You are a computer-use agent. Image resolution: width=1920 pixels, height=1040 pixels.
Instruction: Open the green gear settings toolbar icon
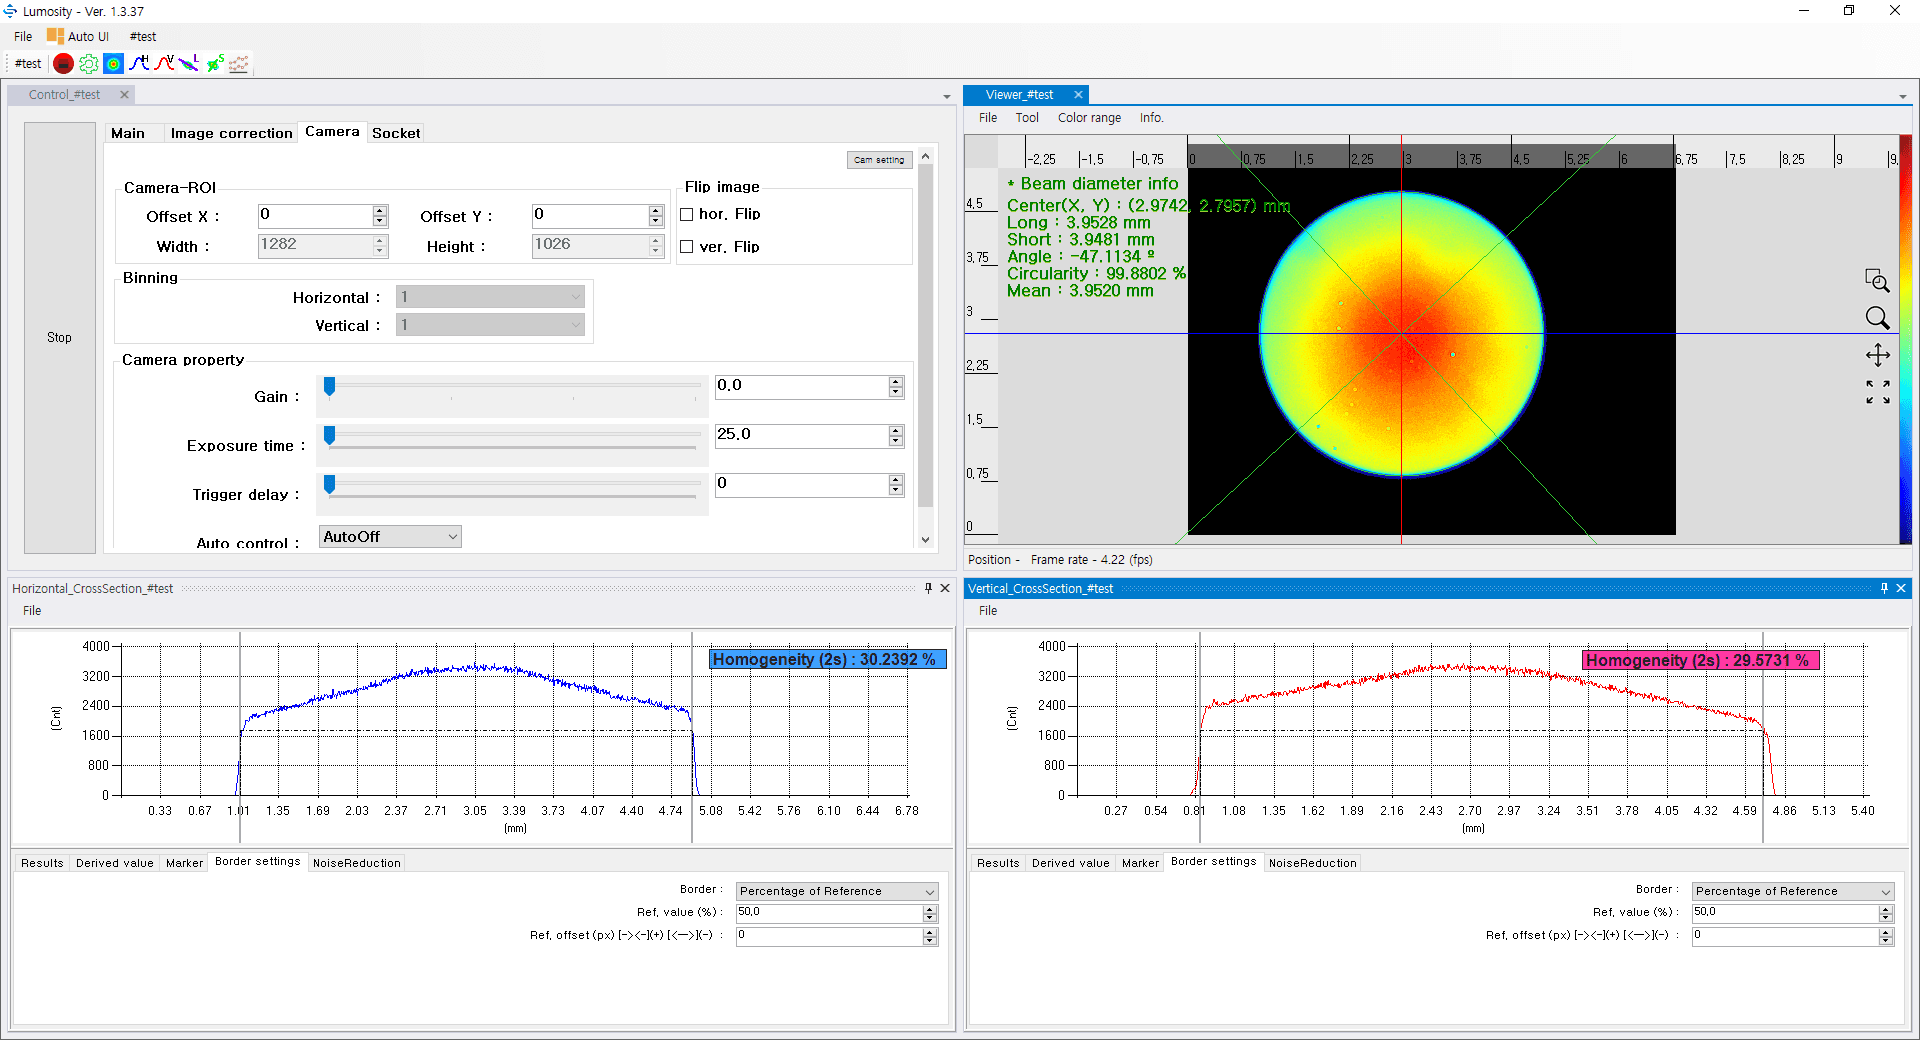coord(88,64)
